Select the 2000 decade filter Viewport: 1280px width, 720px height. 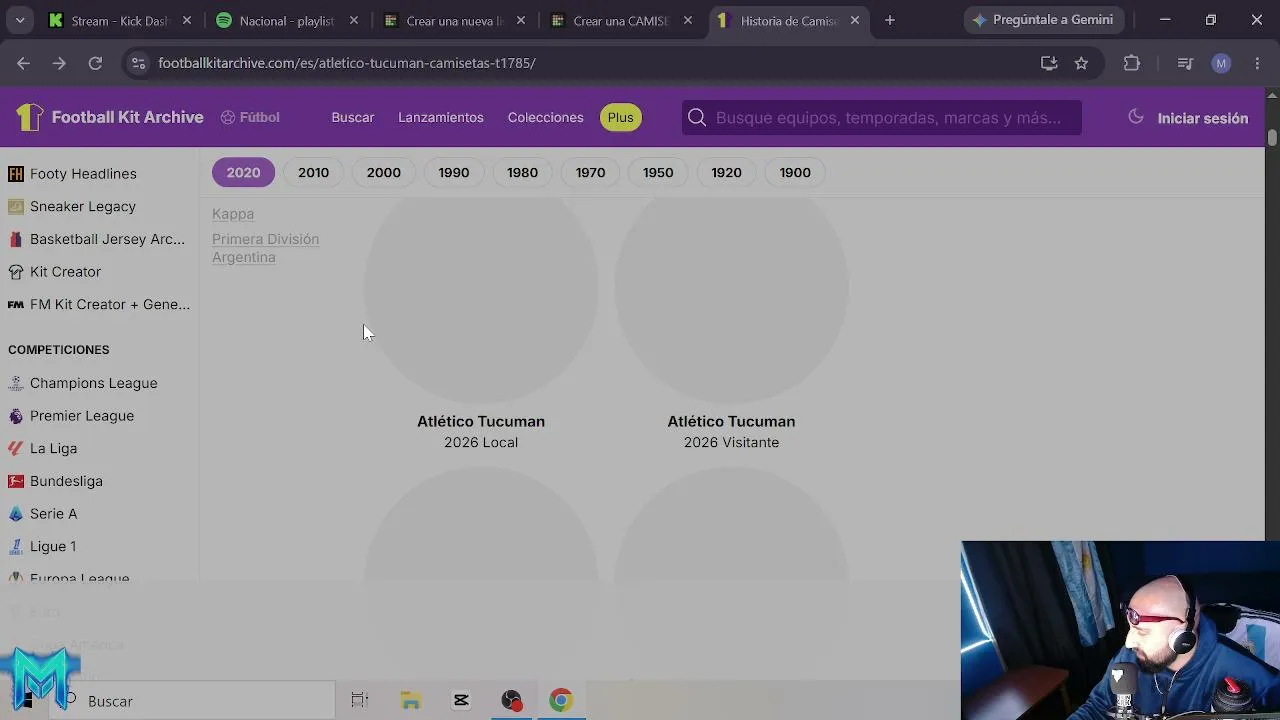(384, 172)
